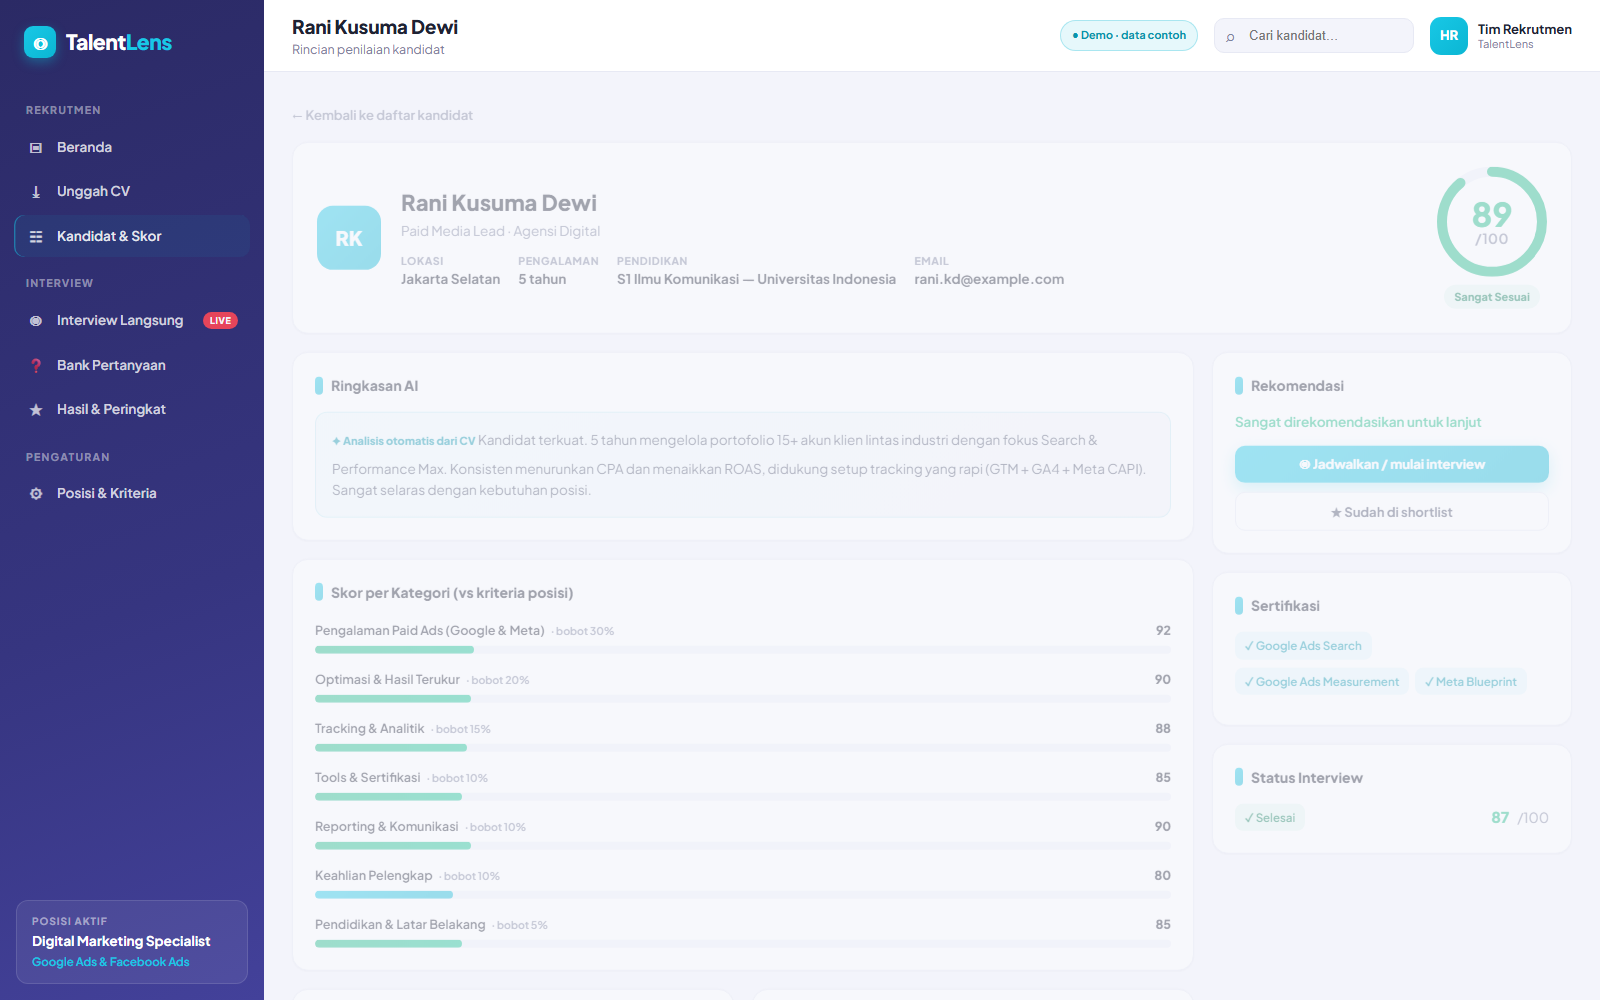Open Hasil & Peringkat section

coord(132,409)
